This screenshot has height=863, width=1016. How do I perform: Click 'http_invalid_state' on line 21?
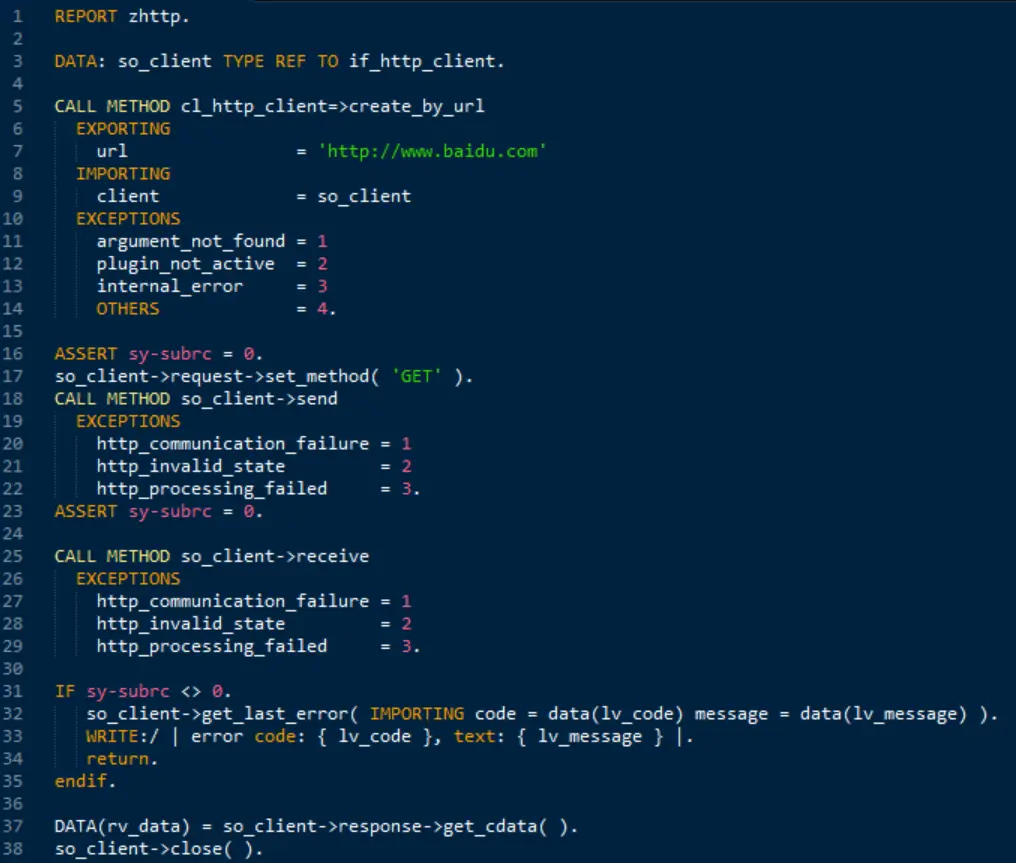point(190,466)
